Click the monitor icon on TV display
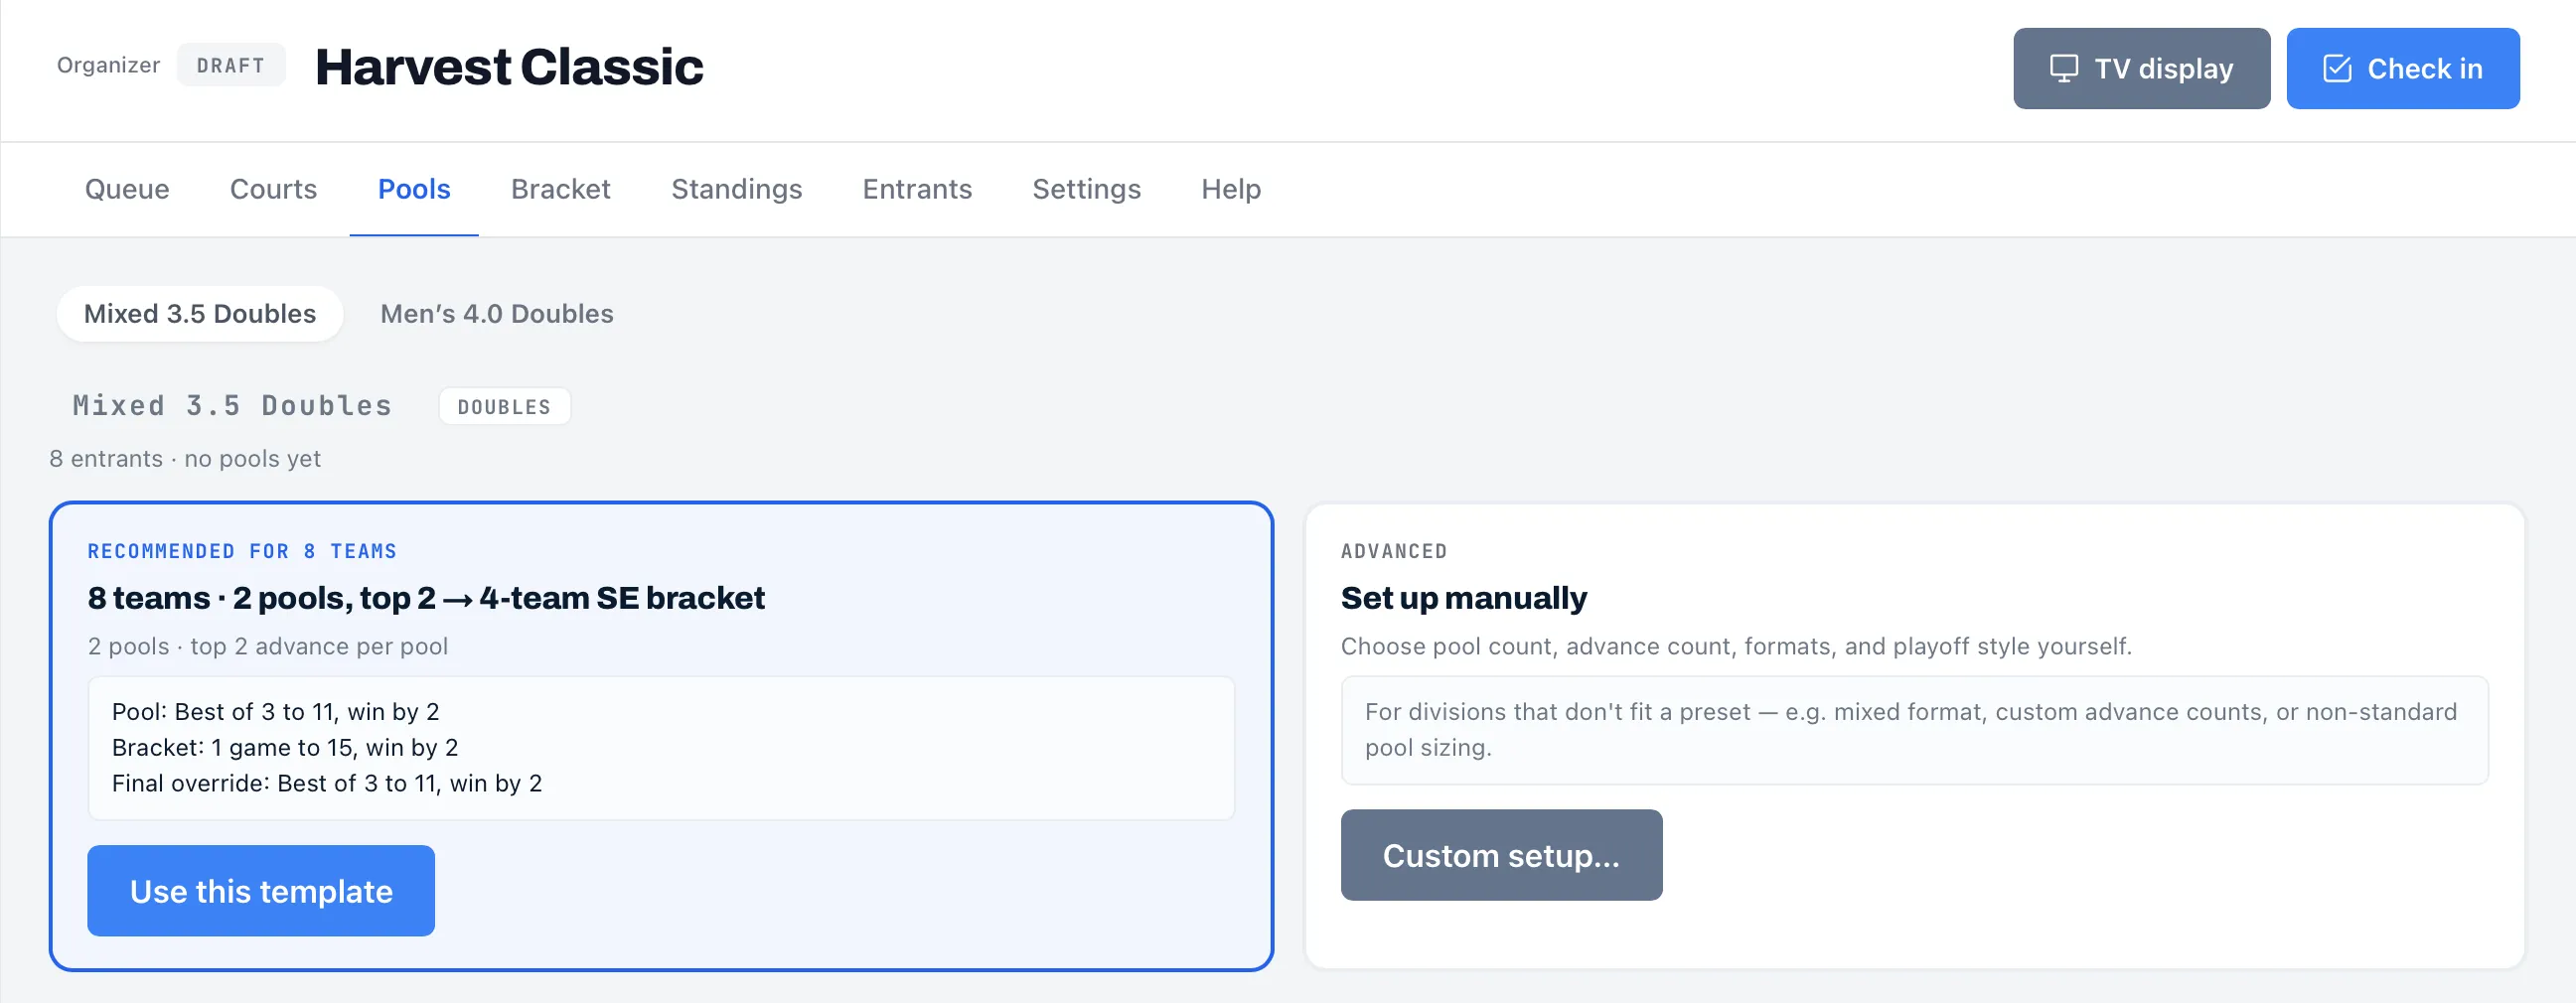Screen dimensions: 2576x1003 2063,68
